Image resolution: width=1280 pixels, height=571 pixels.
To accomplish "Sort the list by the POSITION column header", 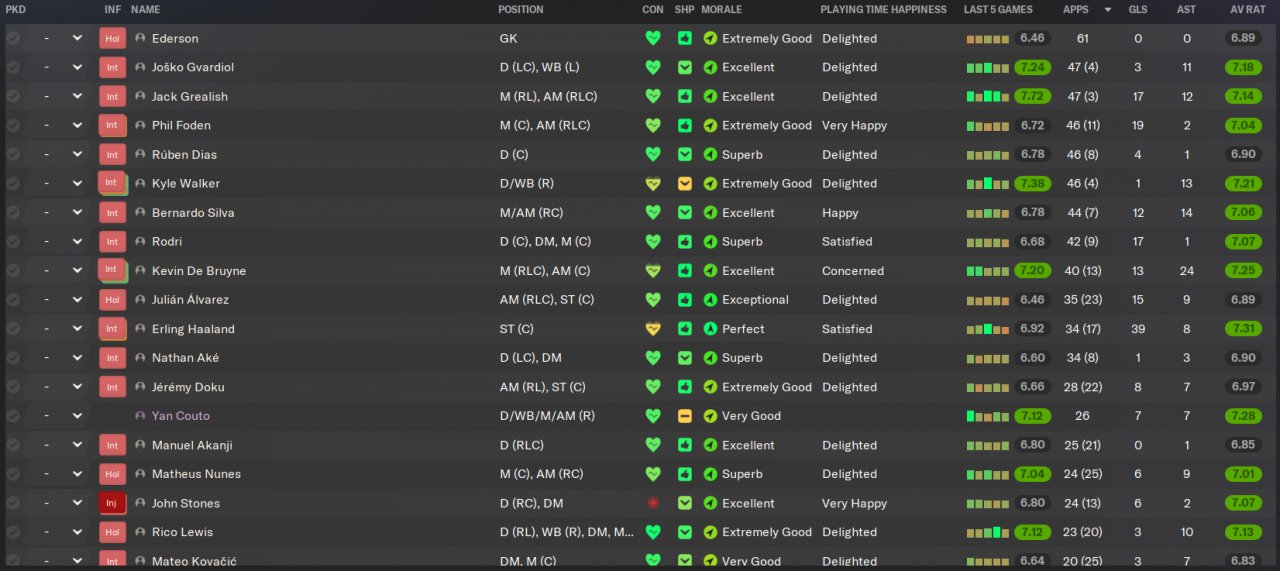I will pyautogui.click(x=521, y=10).
